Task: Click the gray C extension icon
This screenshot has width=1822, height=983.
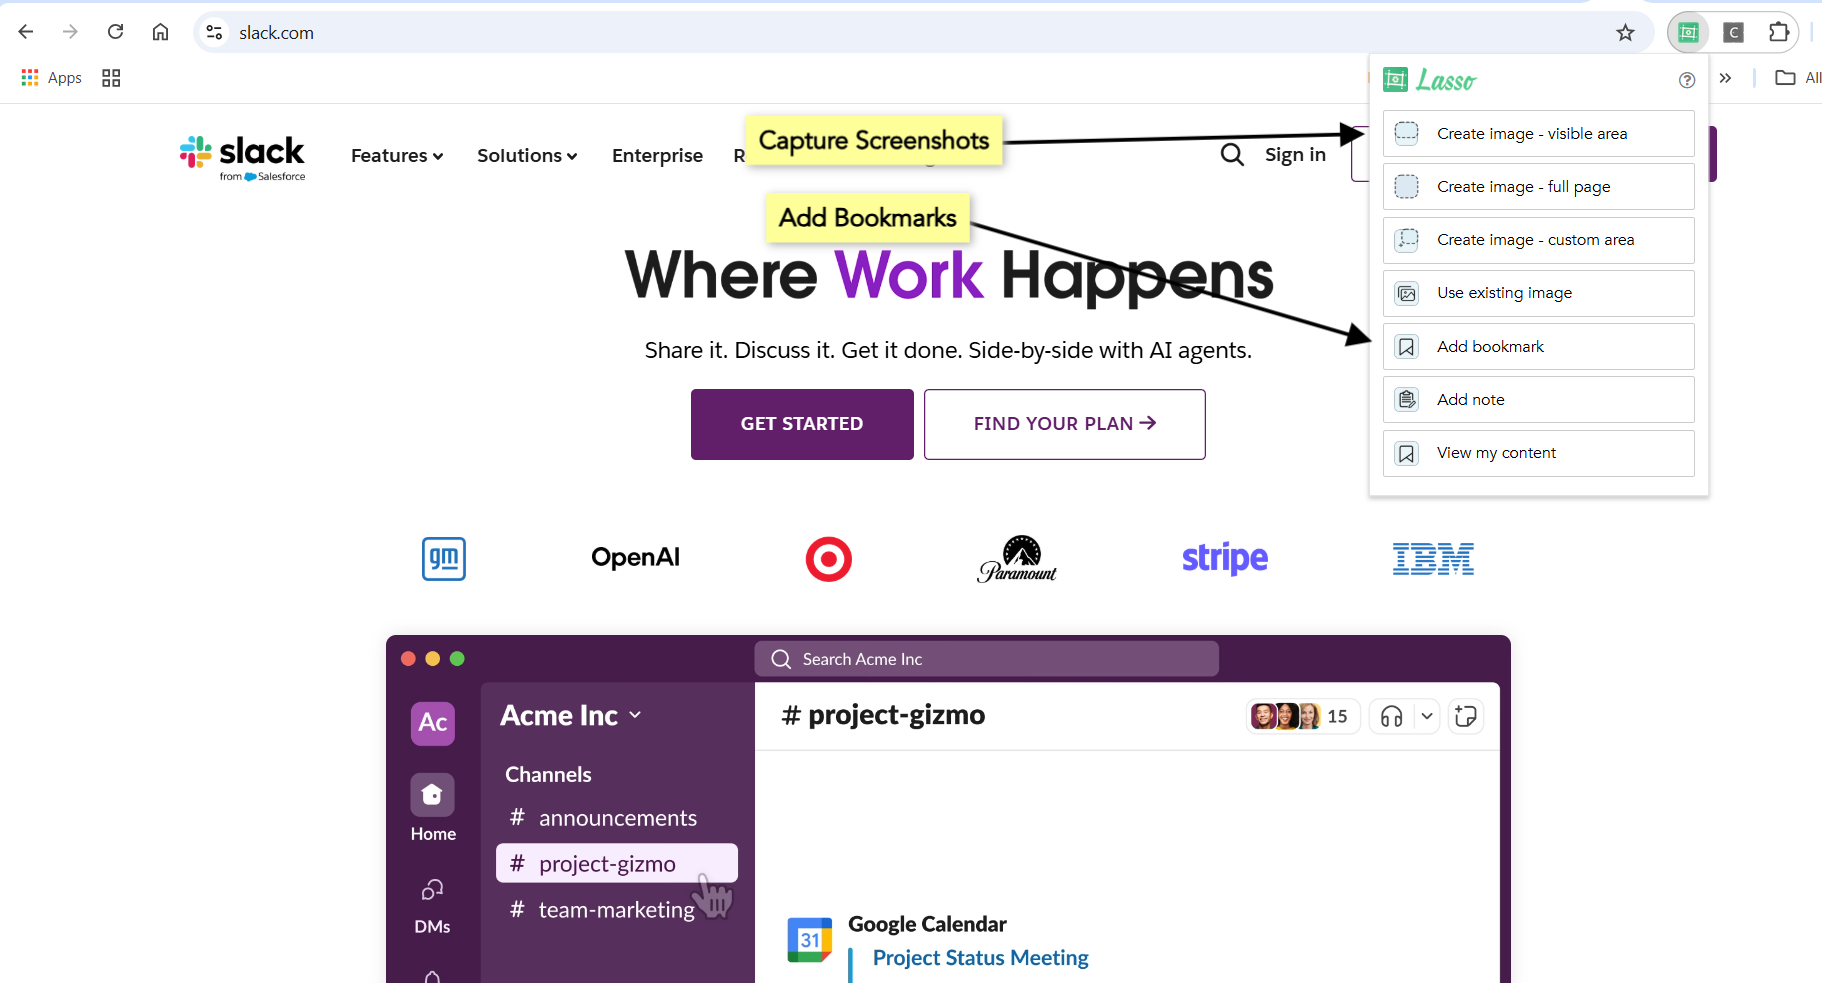Action: (x=1734, y=32)
